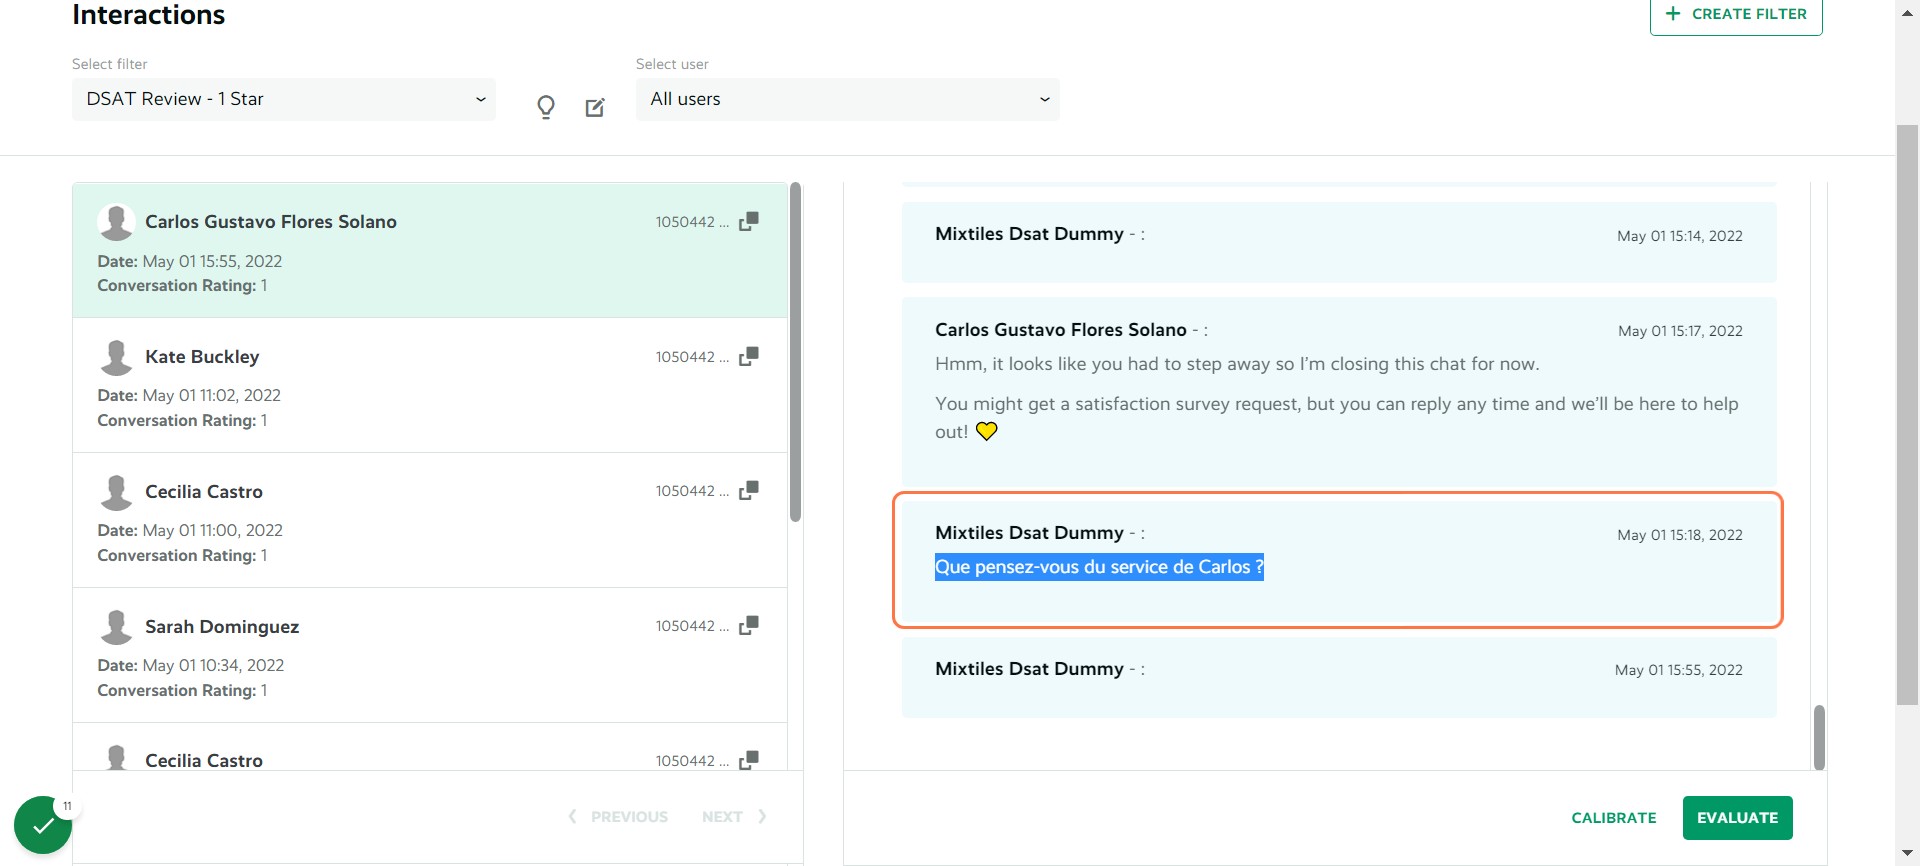Go to the Previous page of interactions
Image resolution: width=1920 pixels, height=866 pixels.
point(618,817)
